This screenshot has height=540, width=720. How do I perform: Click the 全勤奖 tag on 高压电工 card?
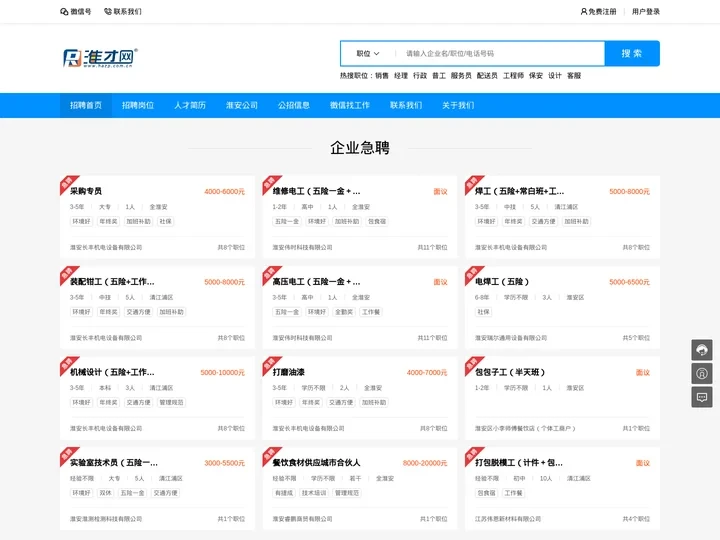(343, 312)
